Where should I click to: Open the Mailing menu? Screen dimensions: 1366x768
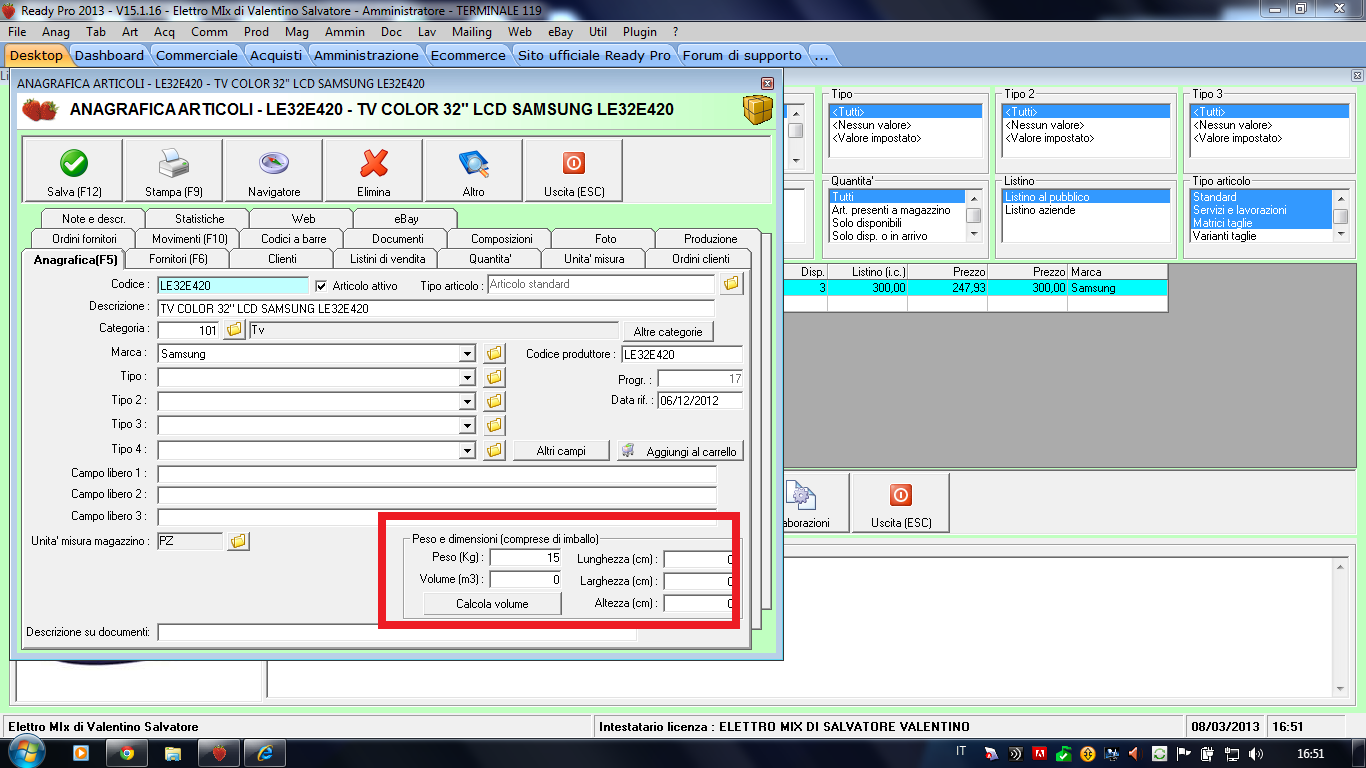[472, 32]
